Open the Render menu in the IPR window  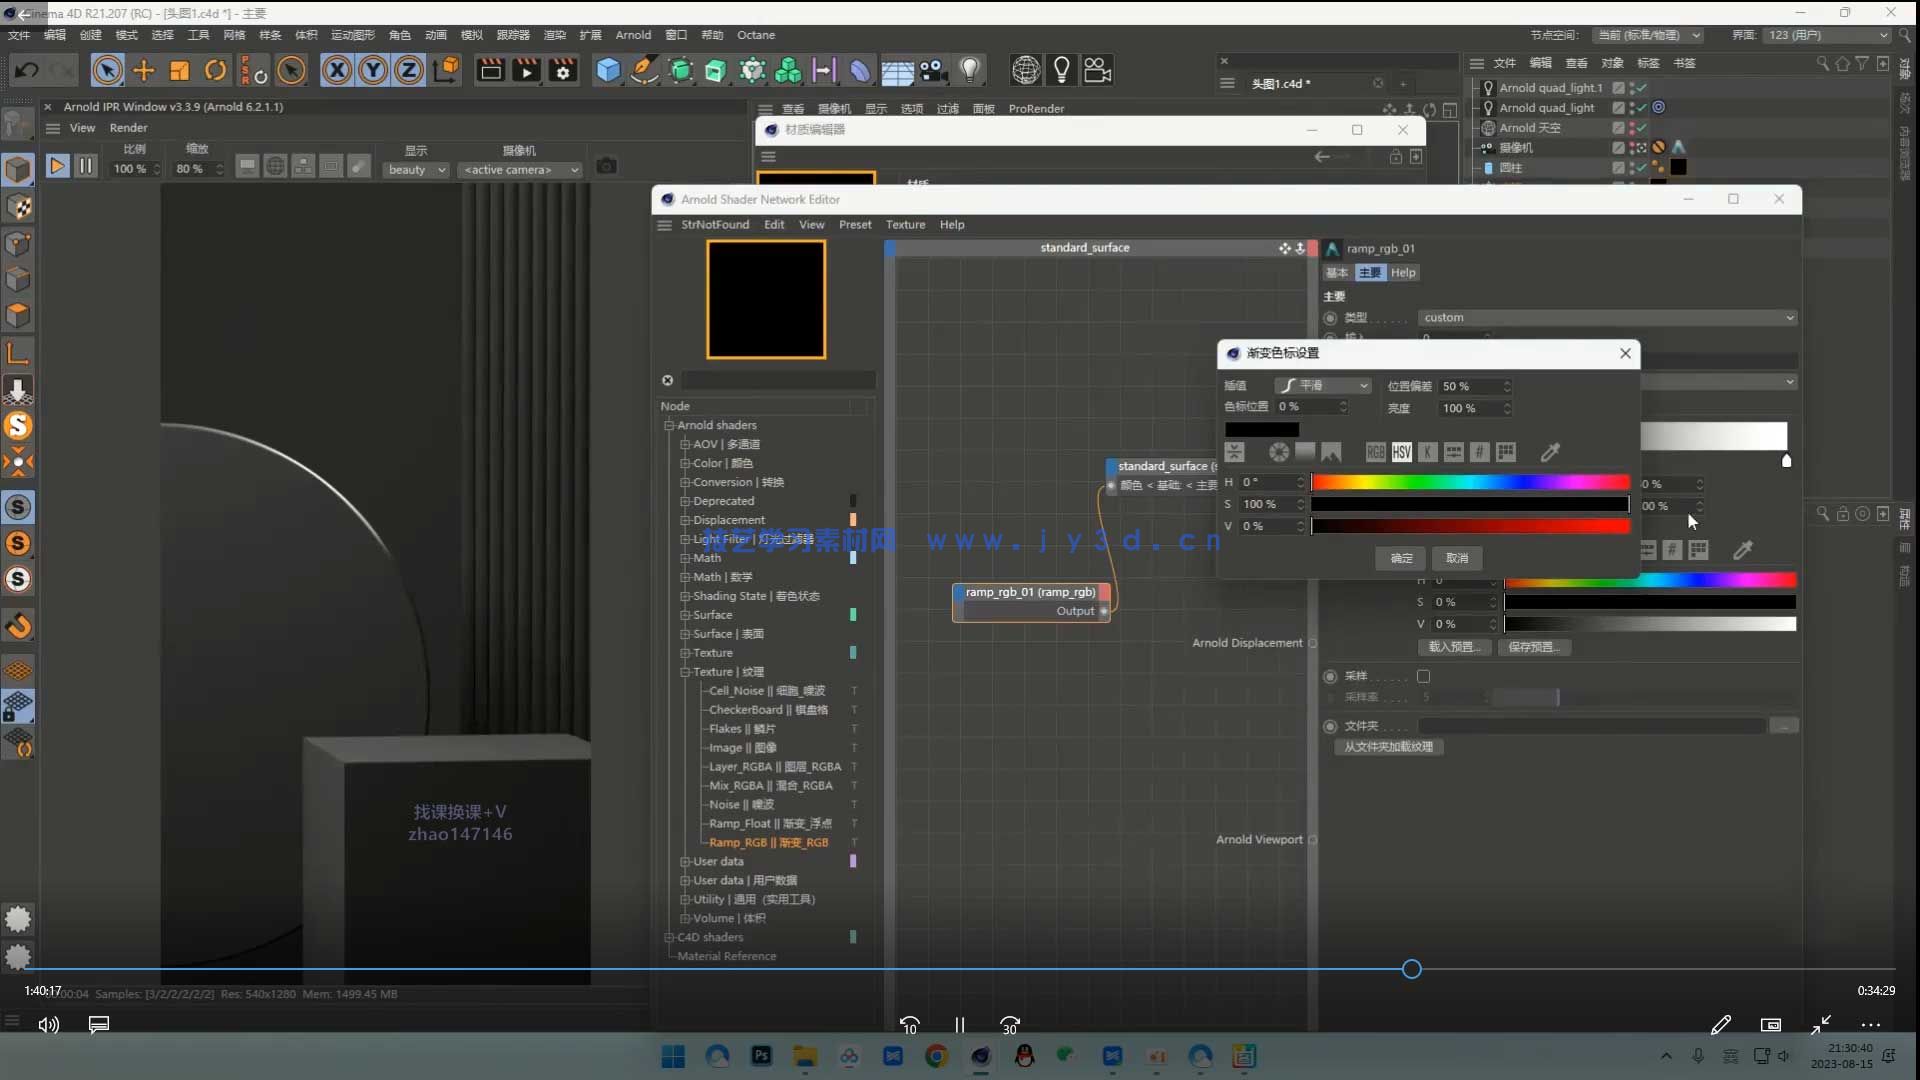point(128,128)
